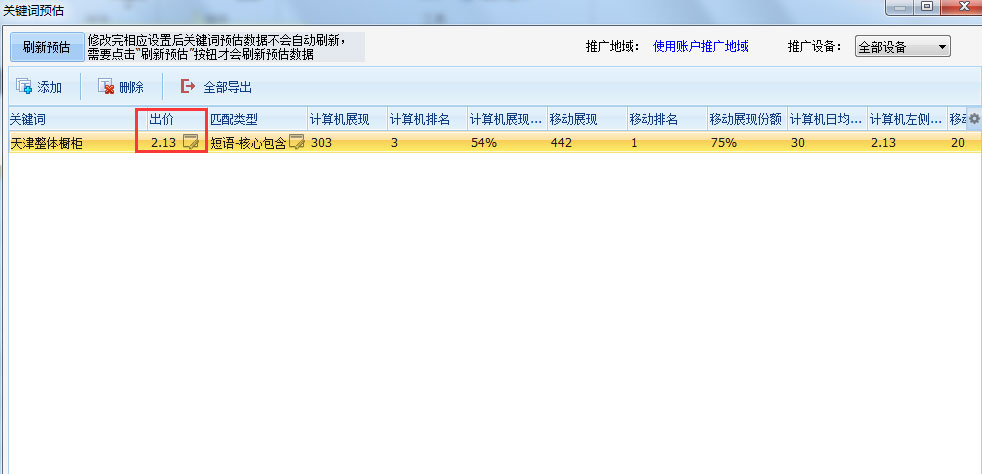The height and width of the screenshot is (474, 982).
Task: Click the edit icon beside 短语-核心包含
Action: (x=296, y=143)
